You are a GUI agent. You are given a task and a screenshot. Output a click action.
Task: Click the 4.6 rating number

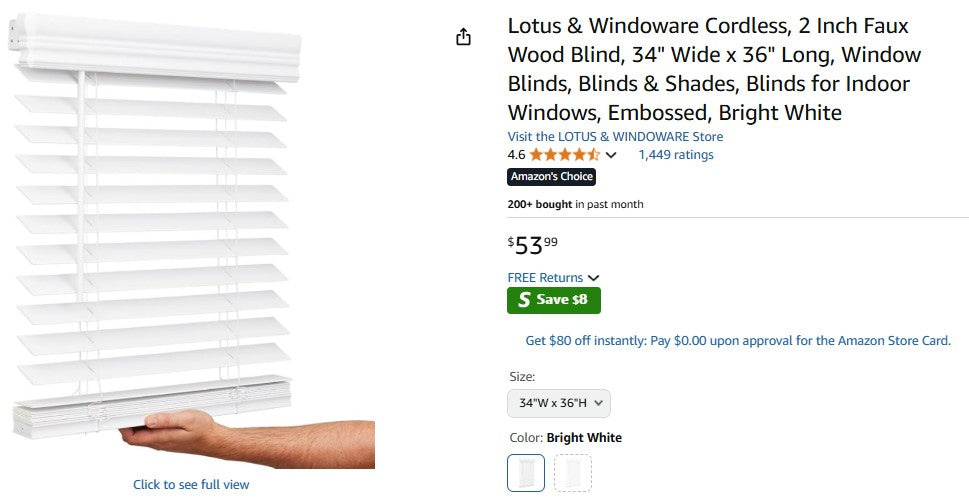tap(516, 155)
